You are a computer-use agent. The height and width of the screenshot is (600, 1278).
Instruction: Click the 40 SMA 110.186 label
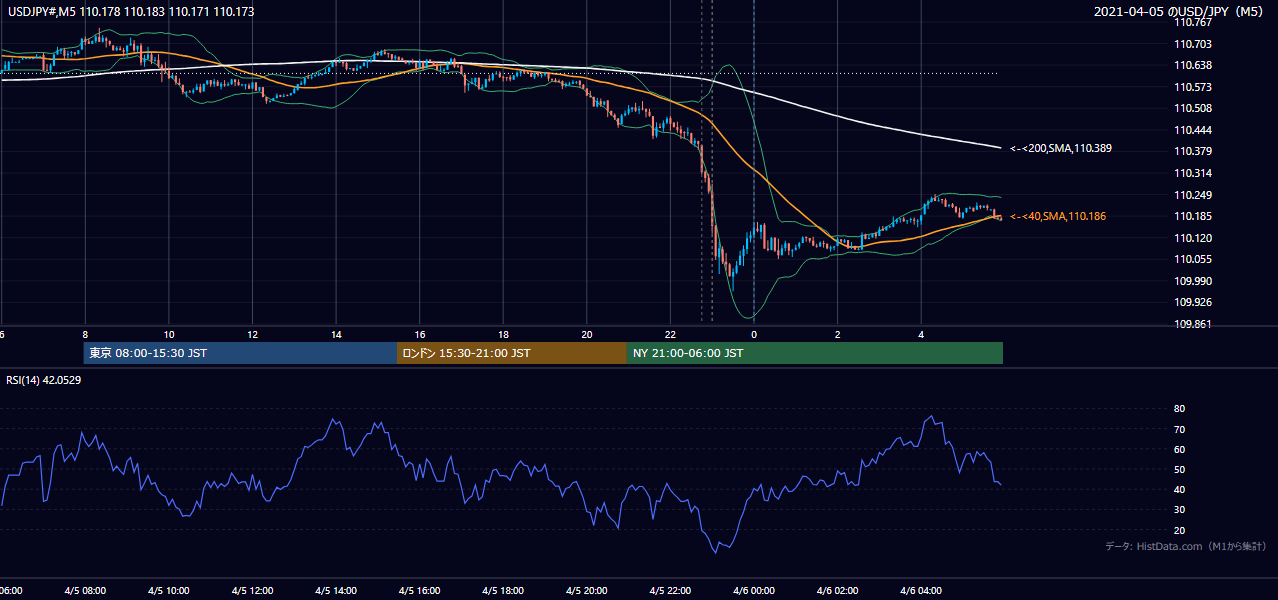(1058, 216)
